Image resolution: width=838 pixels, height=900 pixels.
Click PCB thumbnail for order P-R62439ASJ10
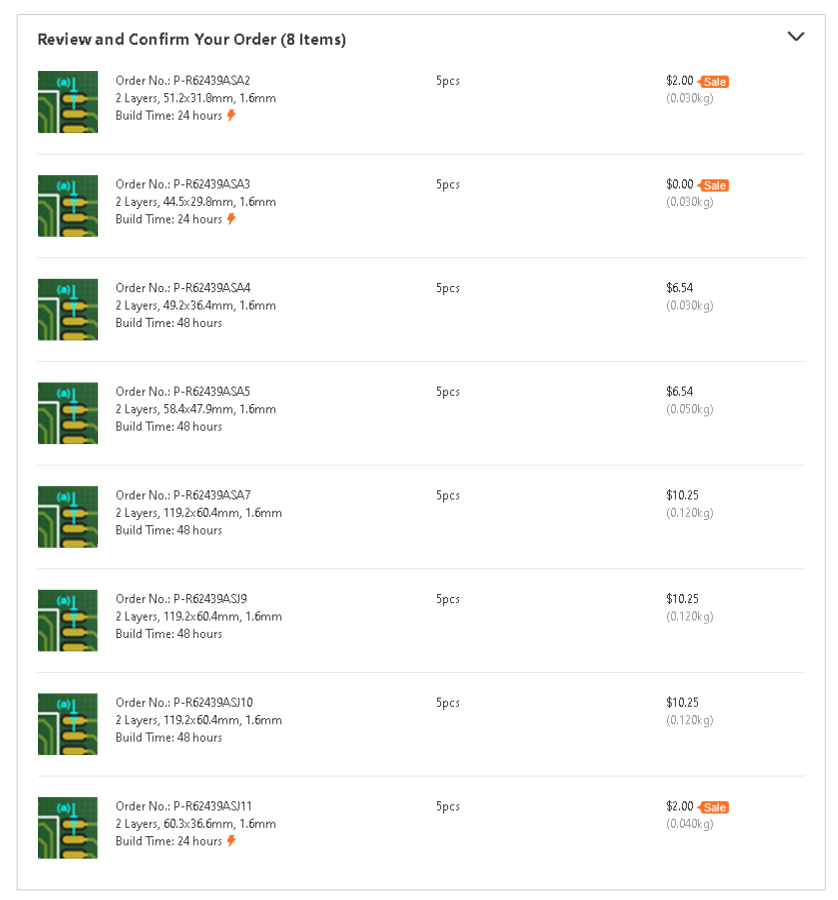click(68, 724)
